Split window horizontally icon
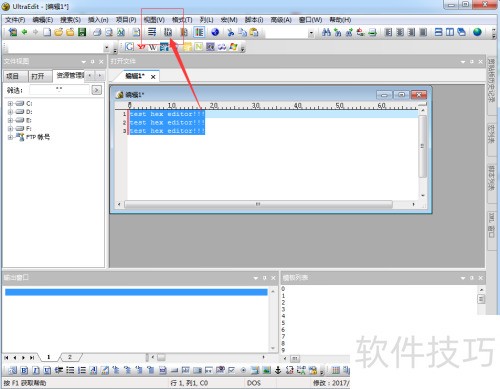Image resolution: width=500 pixels, height=389 pixels. point(439,32)
